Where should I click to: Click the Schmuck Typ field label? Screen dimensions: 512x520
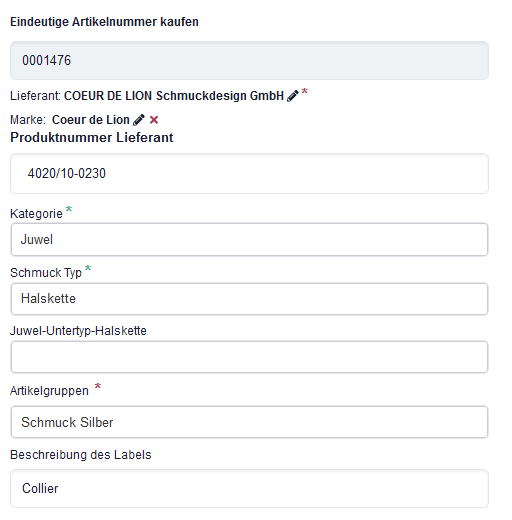(46, 273)
